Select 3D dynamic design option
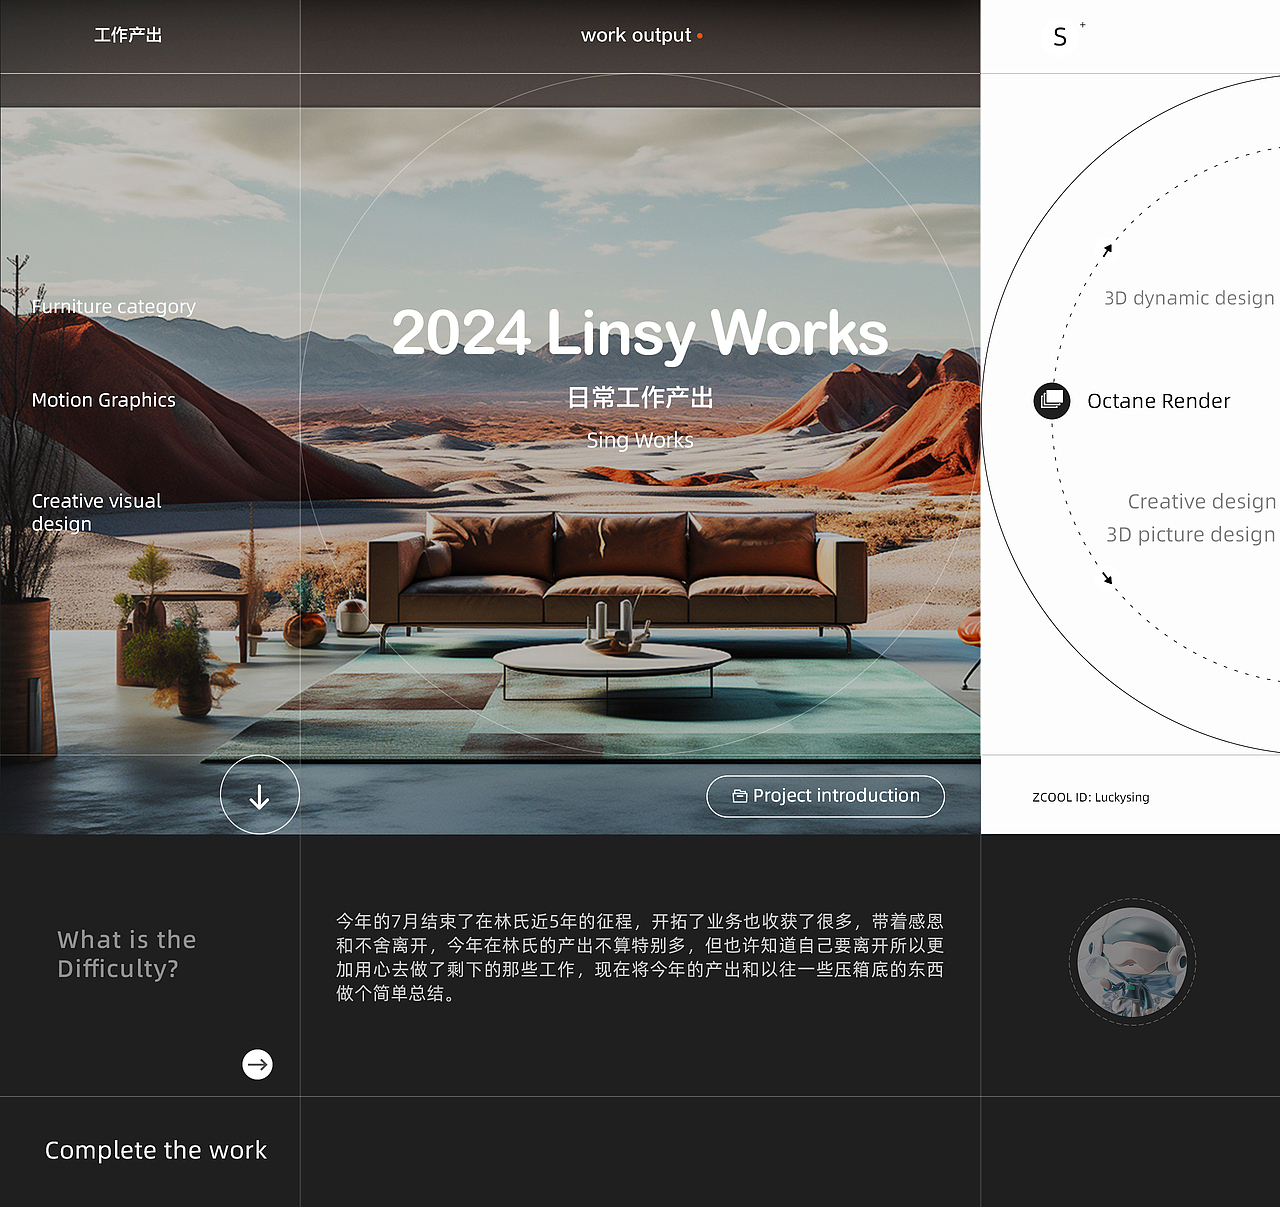1280x1207 pixels. pyautogui.click(x=1189, y=298)
